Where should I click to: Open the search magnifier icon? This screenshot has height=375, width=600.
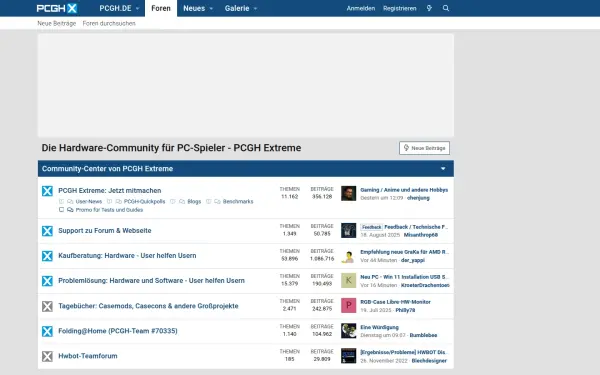pyautogui.click(x=446, y=8)
